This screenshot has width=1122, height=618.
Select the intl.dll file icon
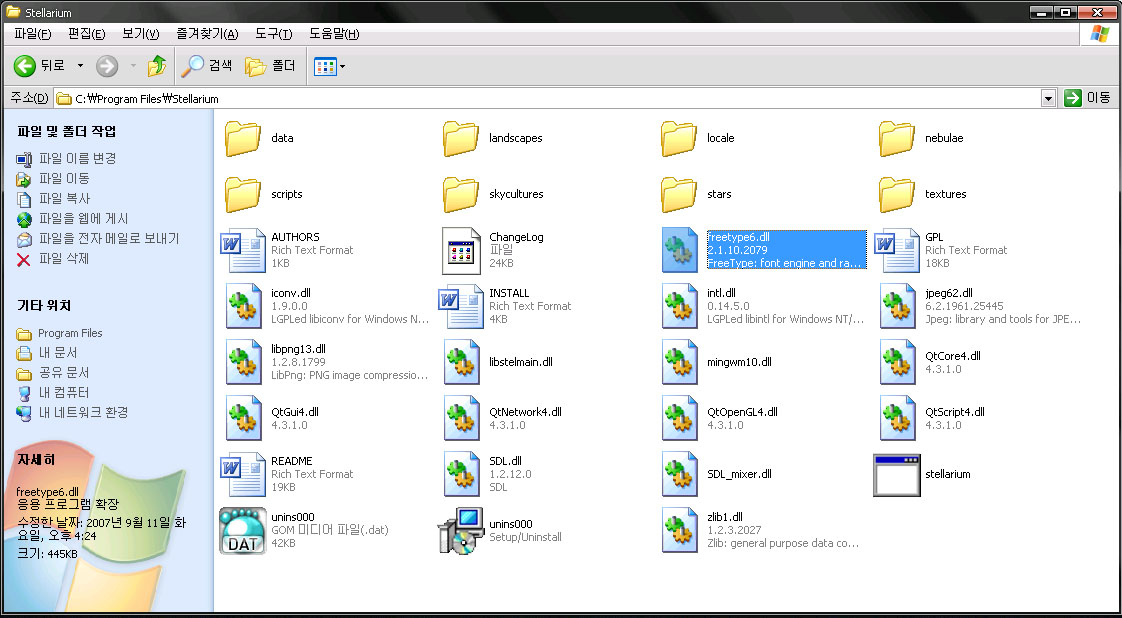coord(679,306)
